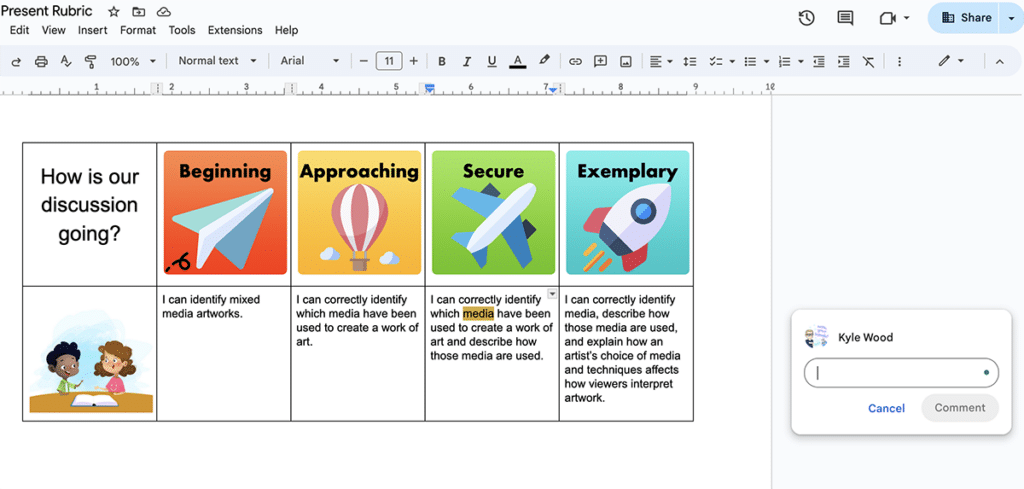This screenshot has width=1024, height=489.
Task: Toggle underline formatting
Action: point(492,61)
